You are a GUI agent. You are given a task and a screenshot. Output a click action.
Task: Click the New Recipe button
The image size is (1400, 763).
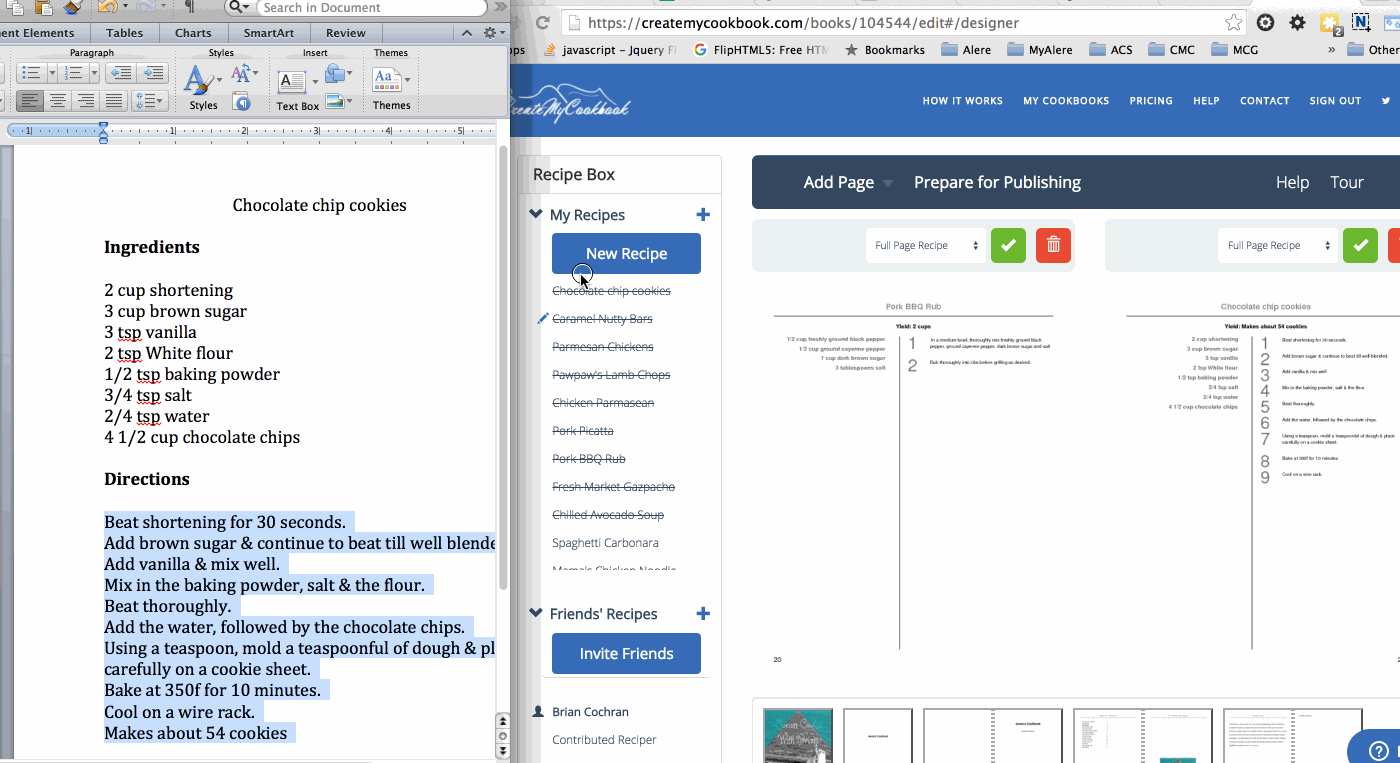(x=626, y=253)
